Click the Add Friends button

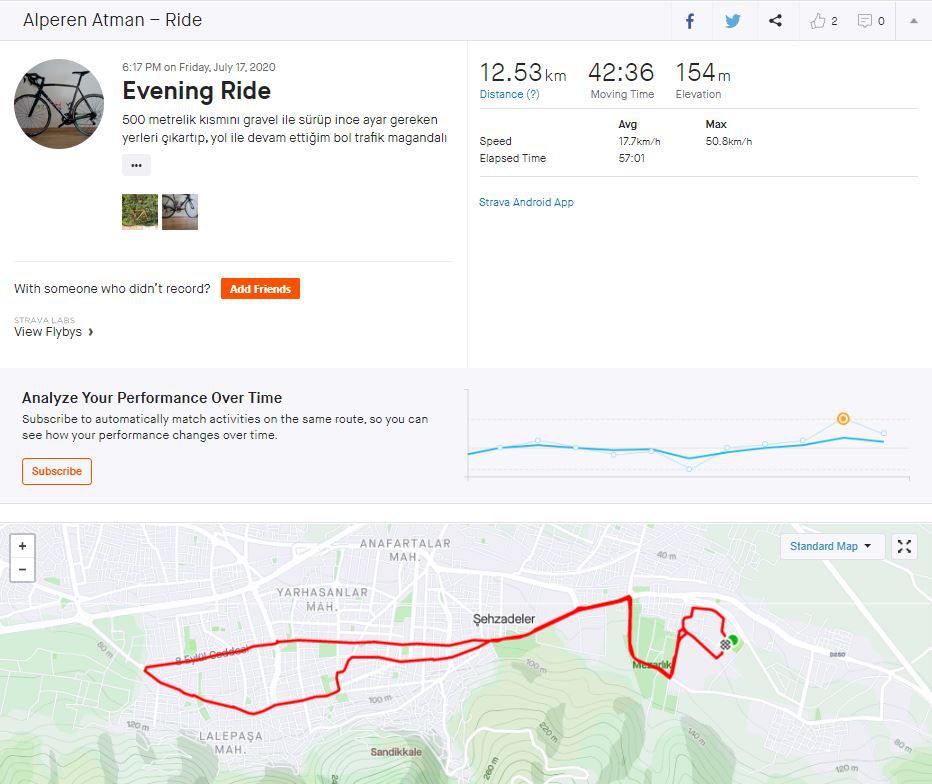point(260,289)
